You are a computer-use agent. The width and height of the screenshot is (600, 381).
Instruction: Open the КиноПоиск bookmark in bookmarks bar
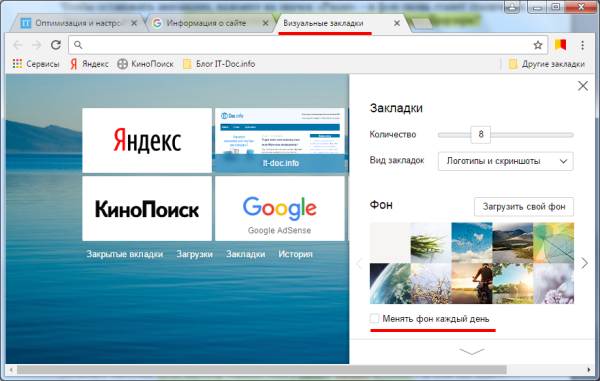[145, 64]
